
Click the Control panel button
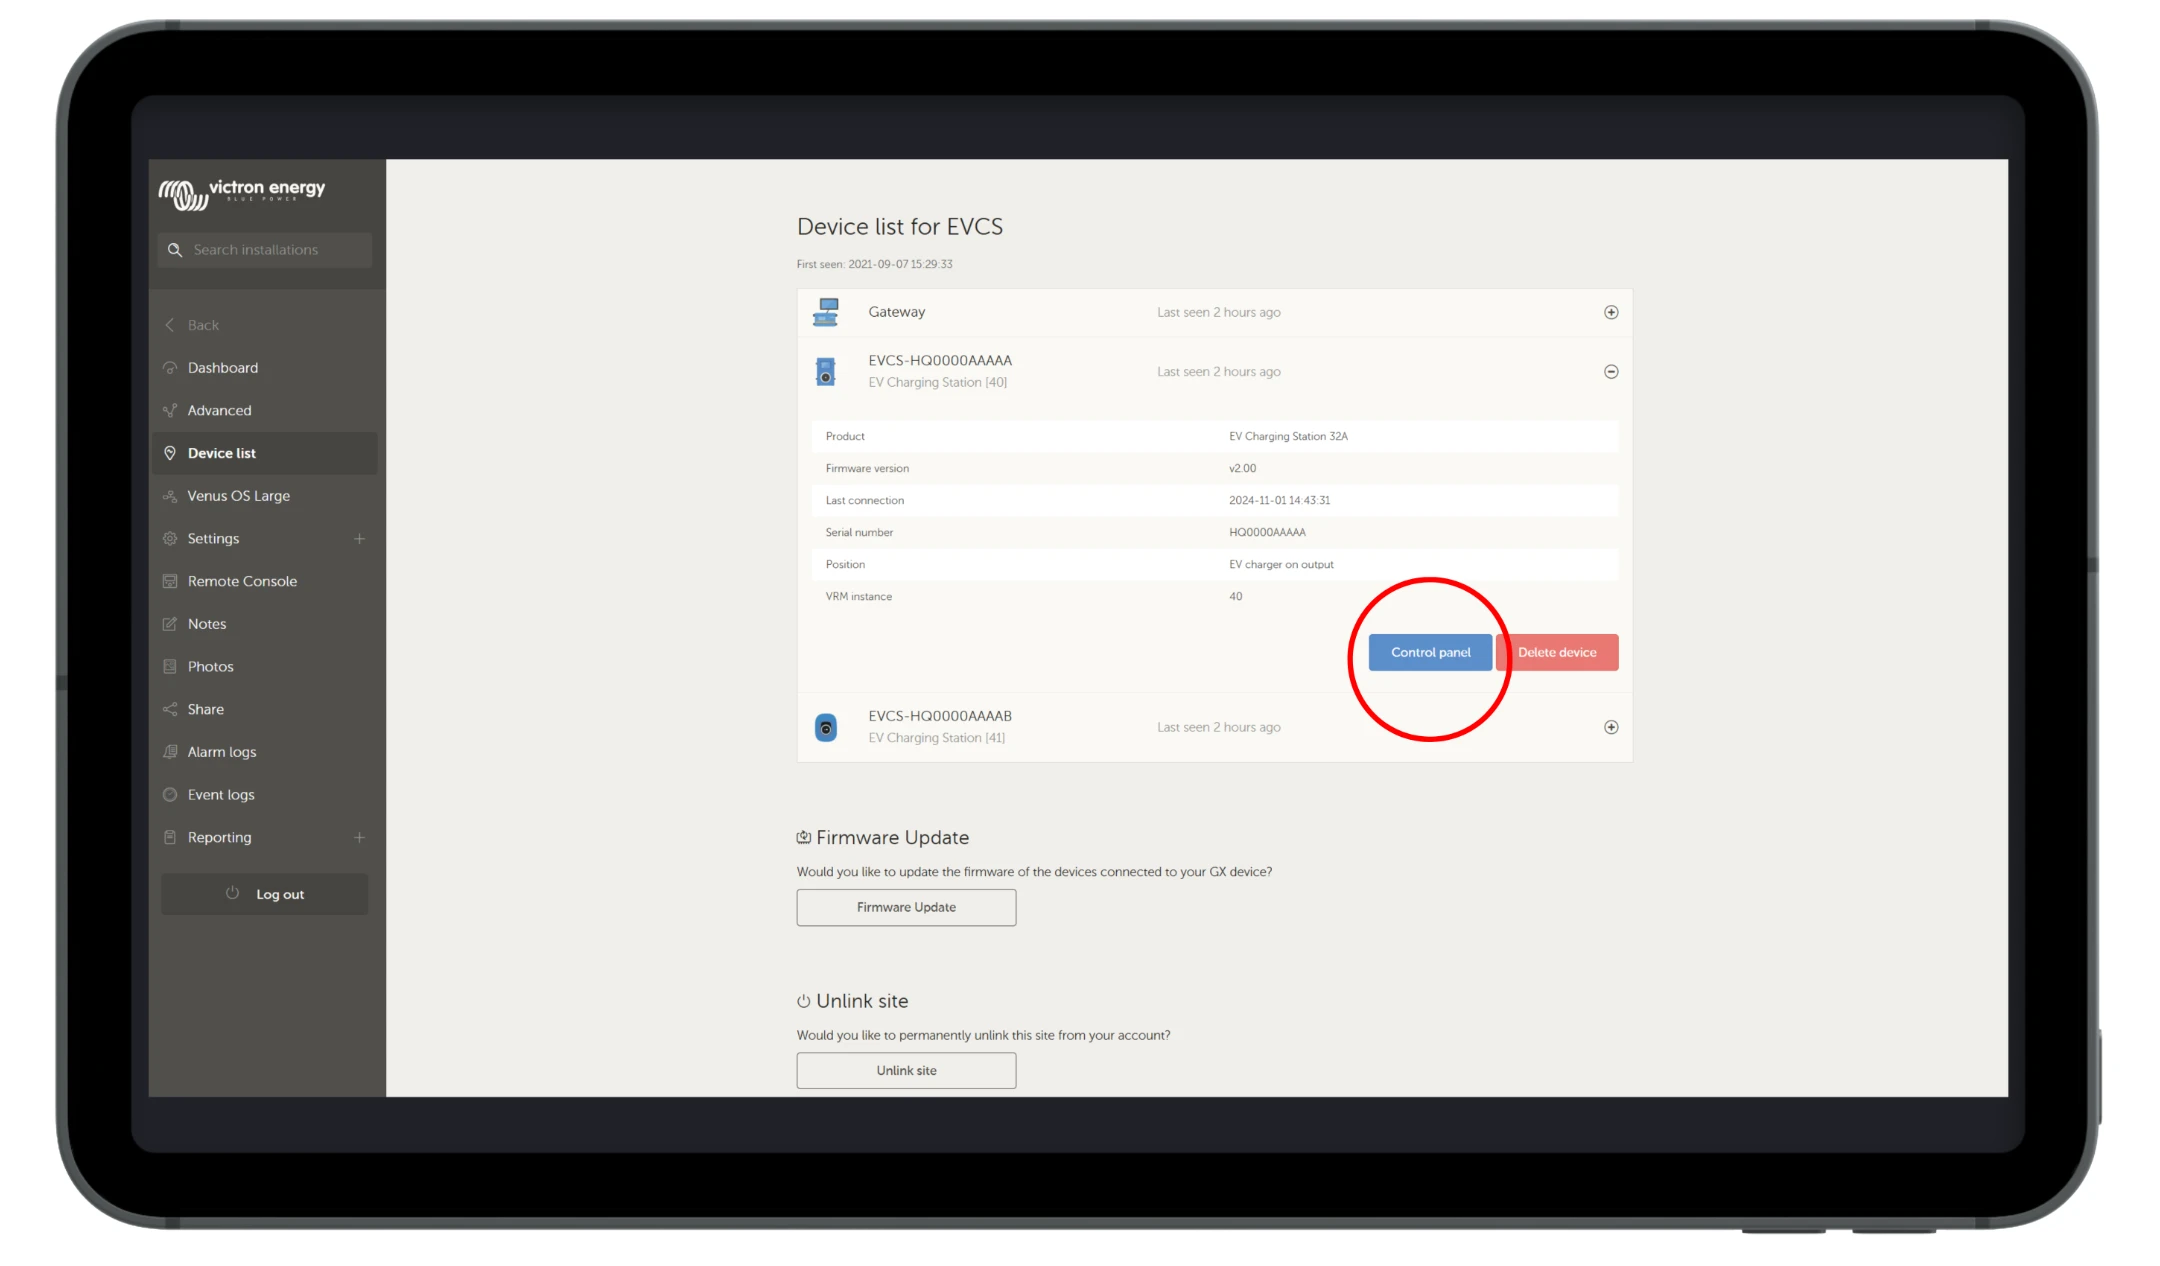point(1429,651)
